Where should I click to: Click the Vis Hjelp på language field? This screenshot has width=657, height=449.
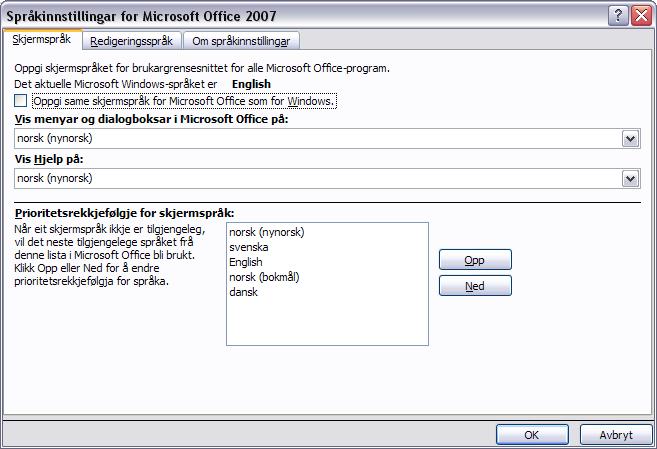point(327,179)
